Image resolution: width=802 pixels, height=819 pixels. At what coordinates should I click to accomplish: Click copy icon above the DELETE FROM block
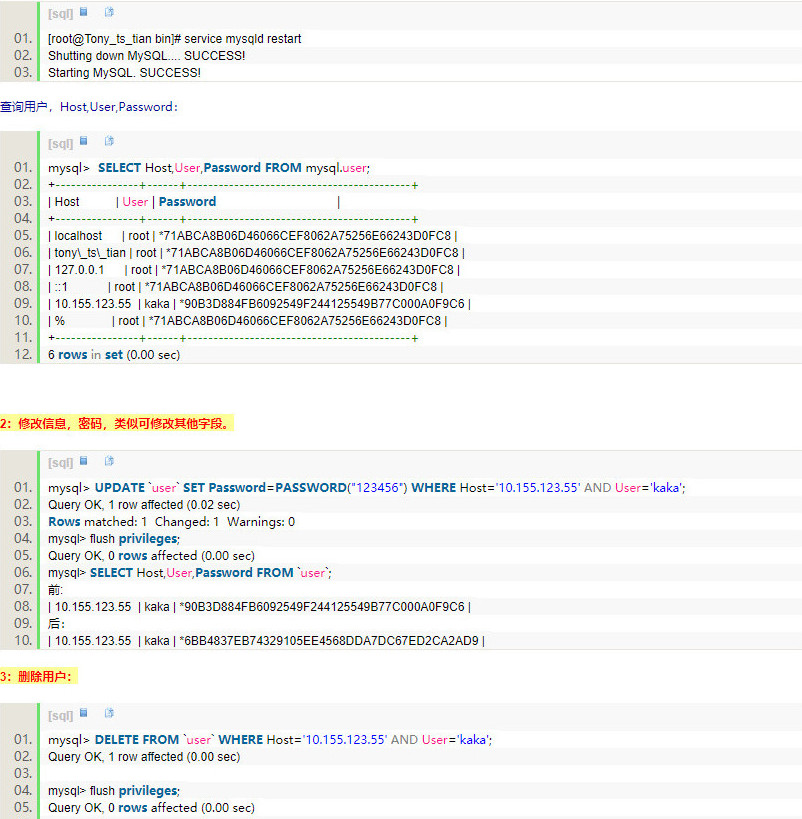pos(109,713)
